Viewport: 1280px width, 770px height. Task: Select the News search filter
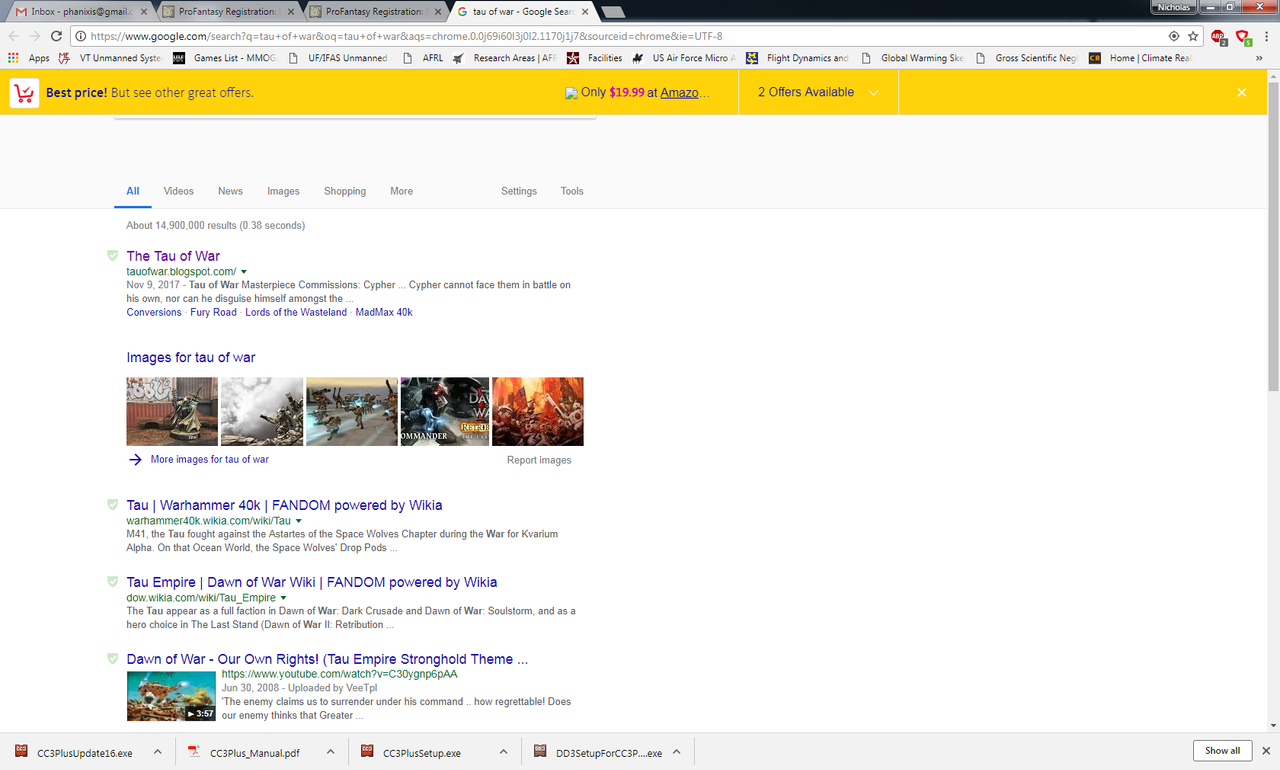(231, 191)
